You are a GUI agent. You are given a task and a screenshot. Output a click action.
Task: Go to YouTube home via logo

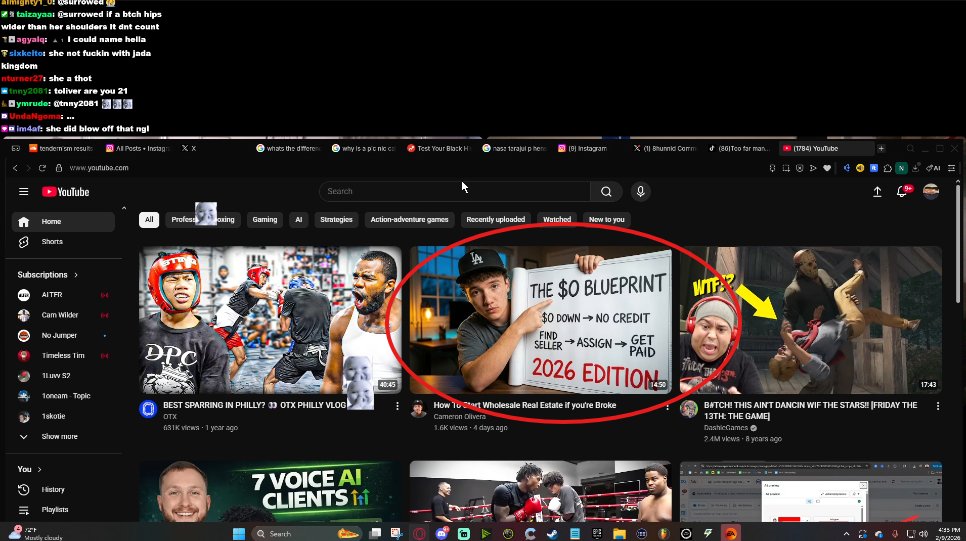point(65,192)
